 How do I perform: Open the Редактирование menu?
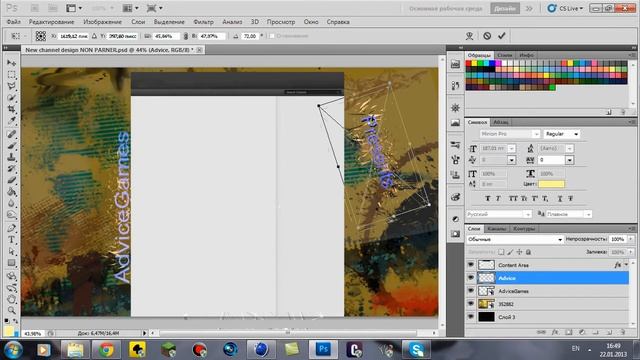(x=51, y=22)
